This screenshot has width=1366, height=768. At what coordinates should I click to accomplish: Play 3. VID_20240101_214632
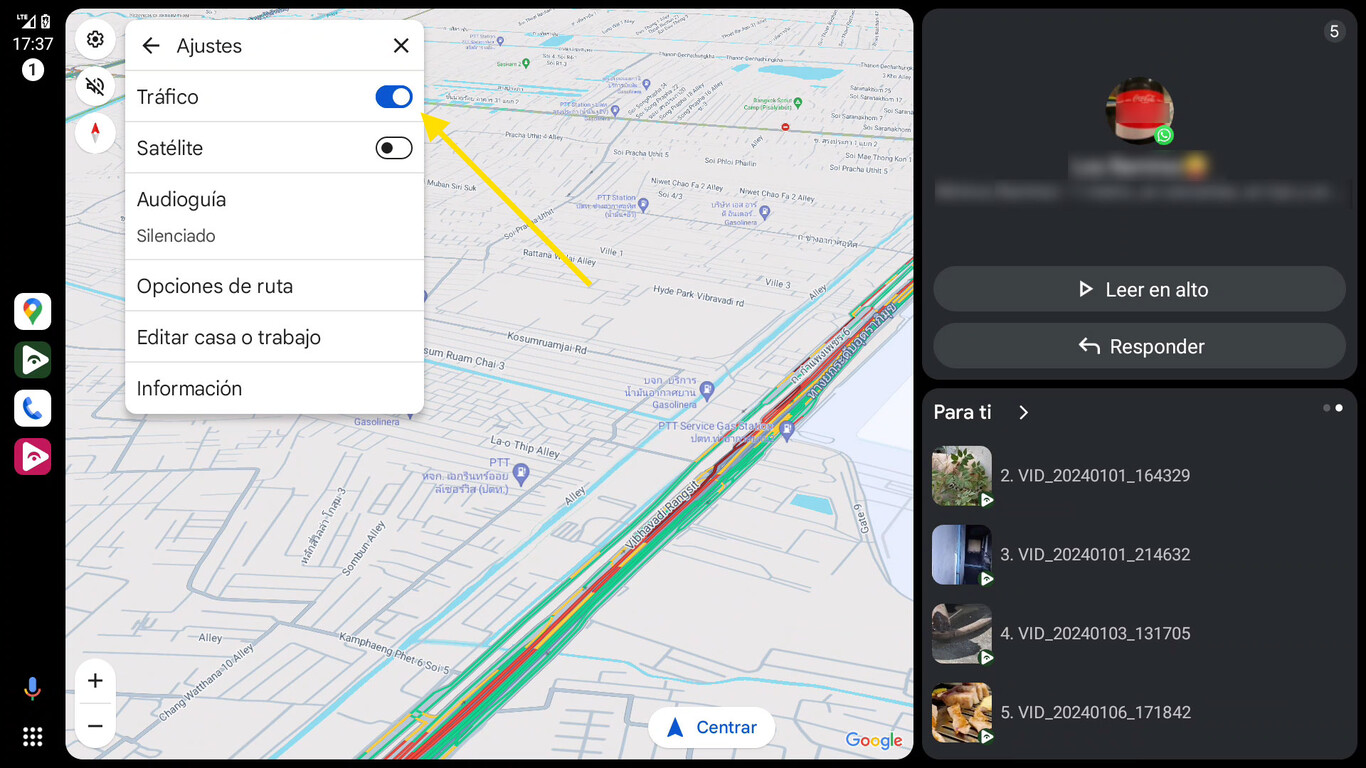coord(1139,555)
